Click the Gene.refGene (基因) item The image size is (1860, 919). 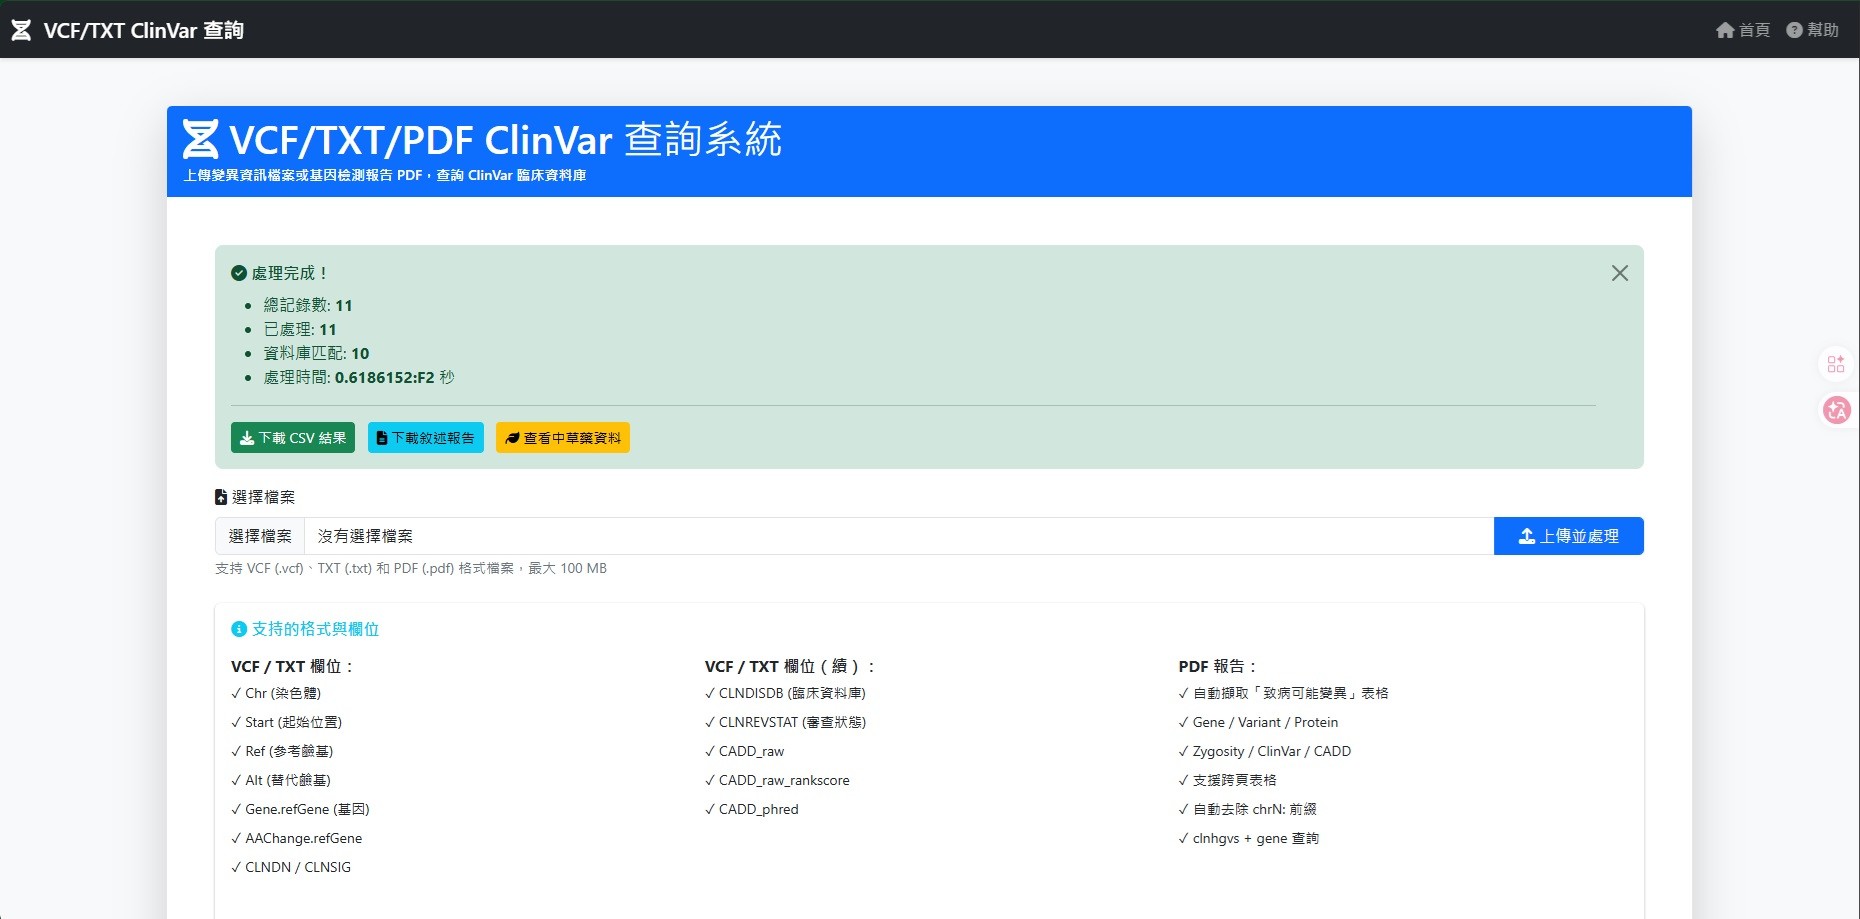[x=300, y=809]
